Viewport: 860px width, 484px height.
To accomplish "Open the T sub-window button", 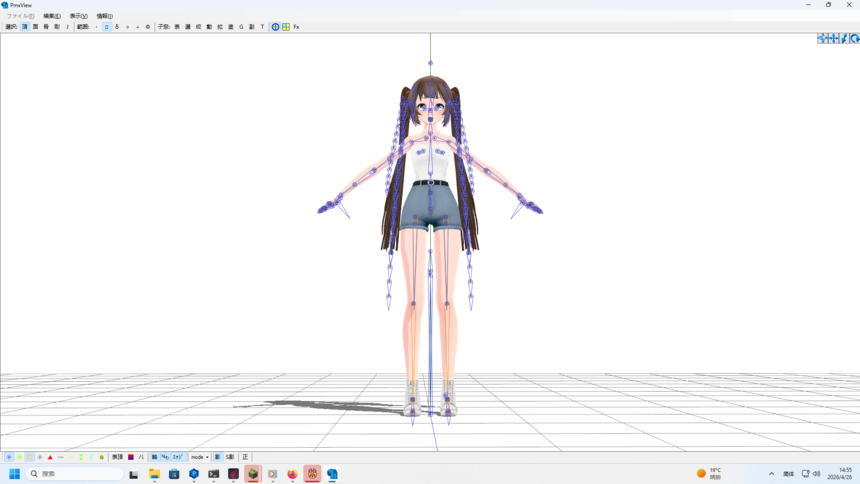I will (x=262, y=26).
